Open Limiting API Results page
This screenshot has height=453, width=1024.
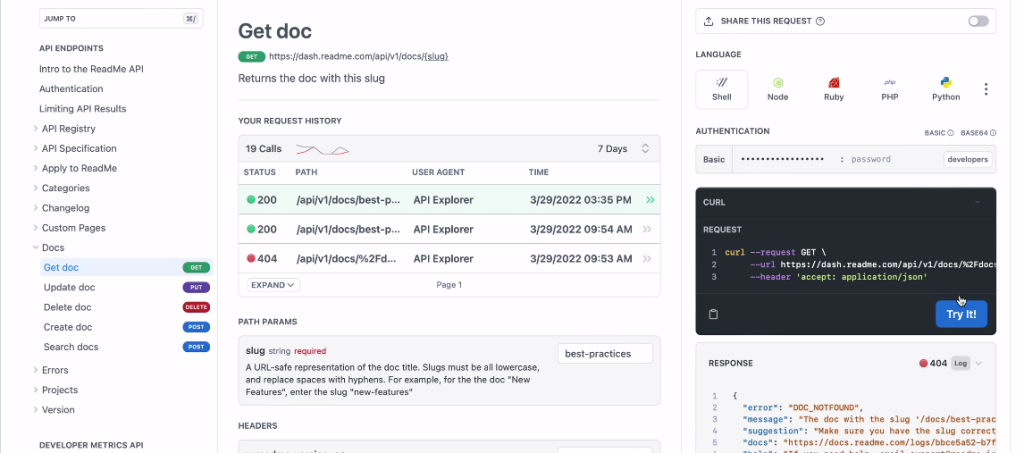click(83, 109)
